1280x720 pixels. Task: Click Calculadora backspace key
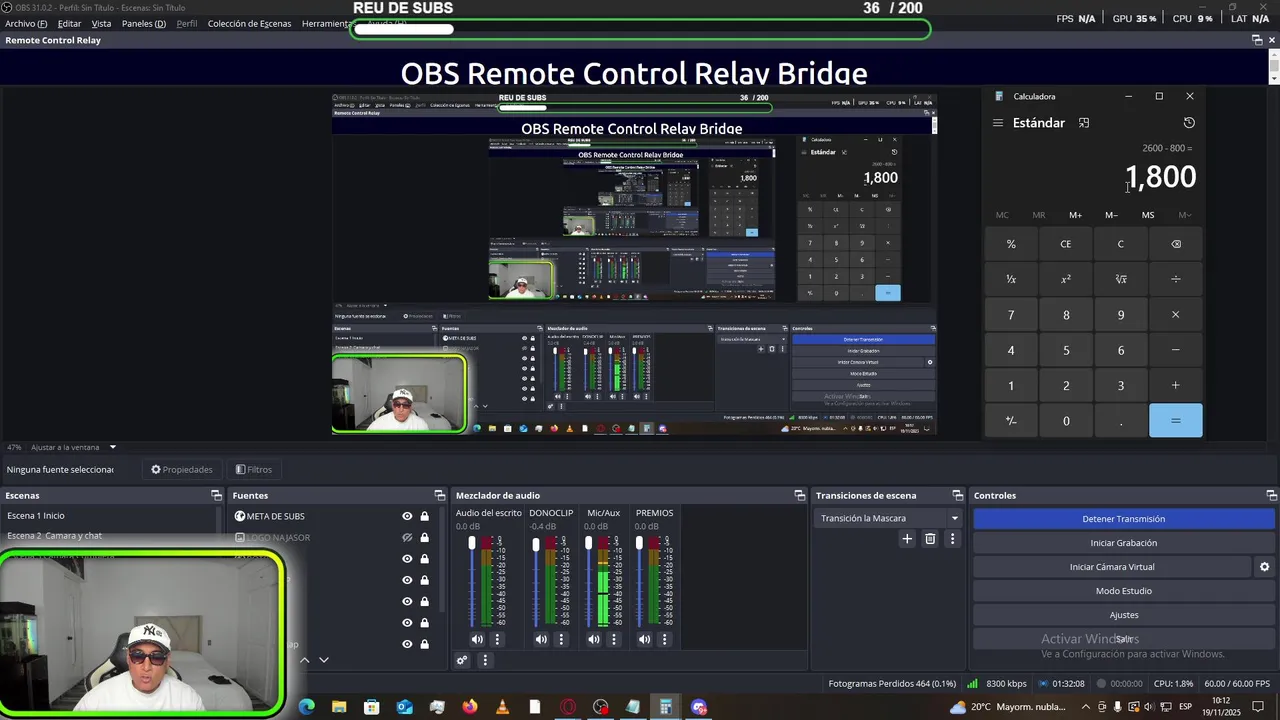[1175, 244]
